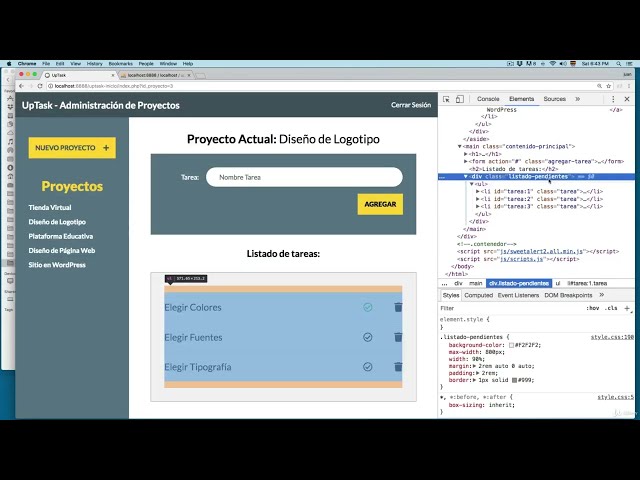This screenshot has height=480, width=640.
Task: Open the Diseño de Página Web project
Action: point(62,250)
